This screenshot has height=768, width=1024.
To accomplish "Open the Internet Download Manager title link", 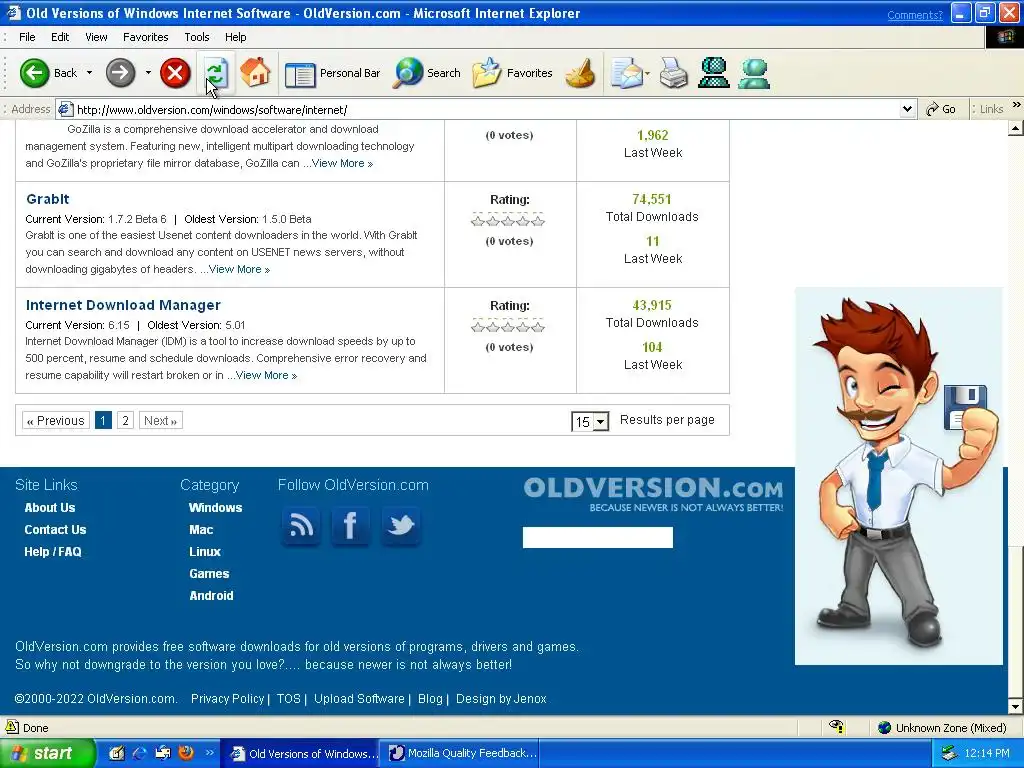I will pos(123,305).
